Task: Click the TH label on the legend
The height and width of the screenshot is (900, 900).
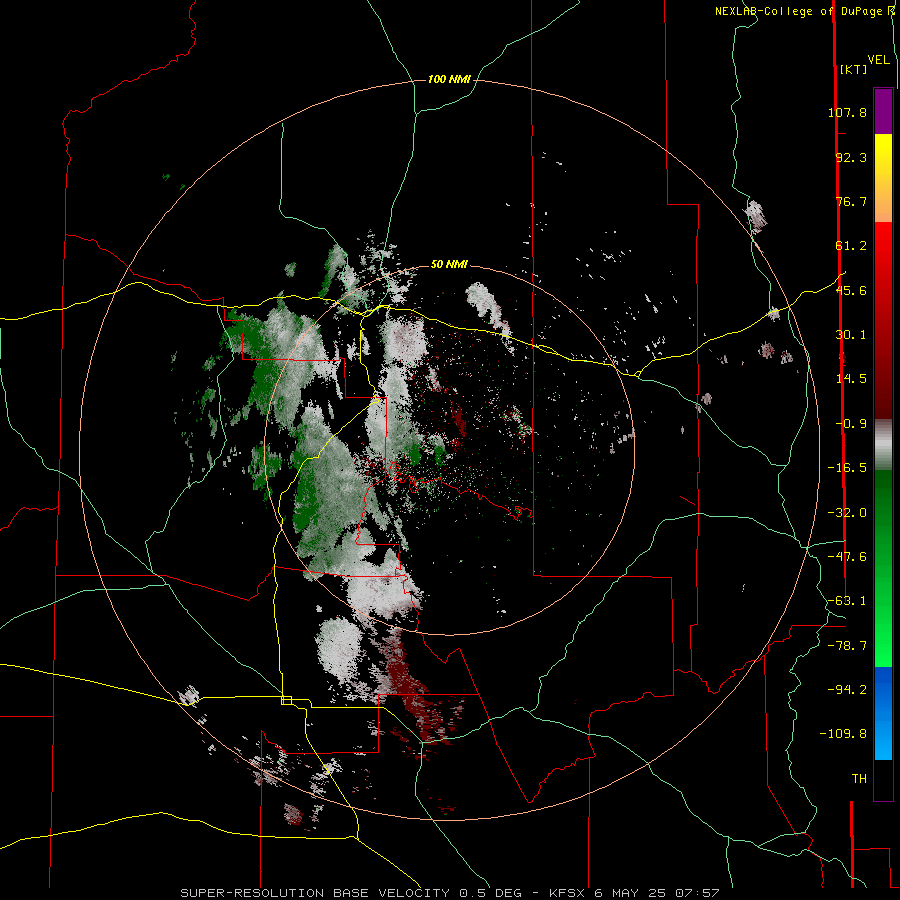Action: point(859,779)
